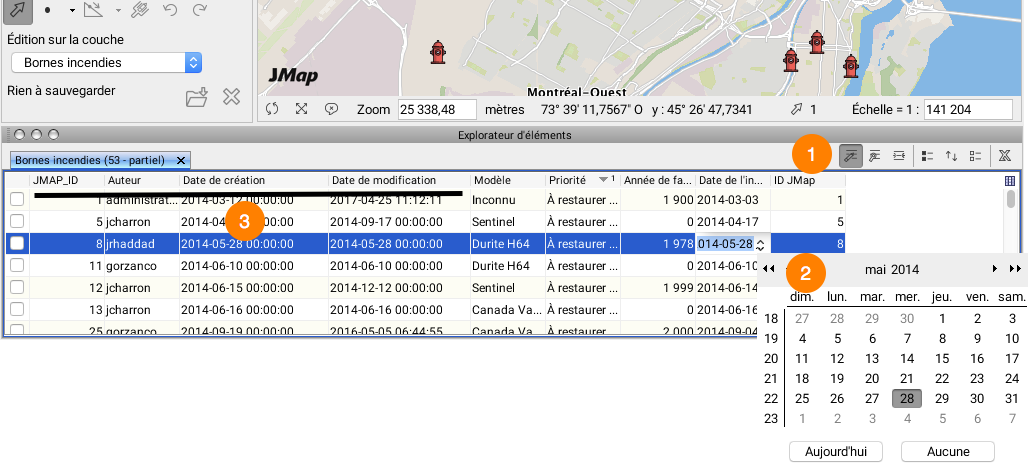The image size is (1028, 468).
Task: Go to next month in calendar
Action: tap(994, 269)
